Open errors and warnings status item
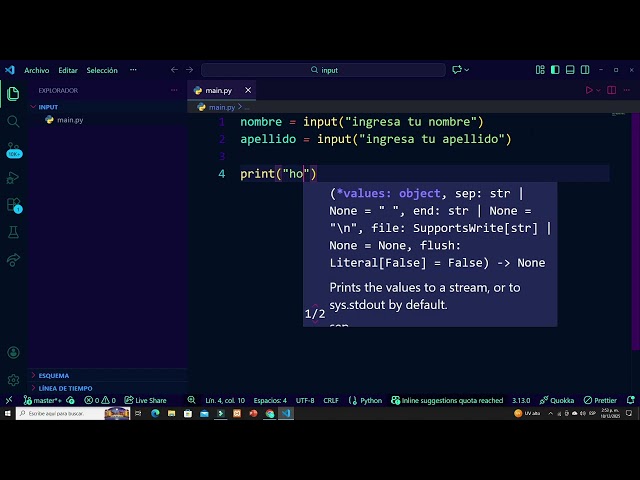 click(x=100, y=400)
